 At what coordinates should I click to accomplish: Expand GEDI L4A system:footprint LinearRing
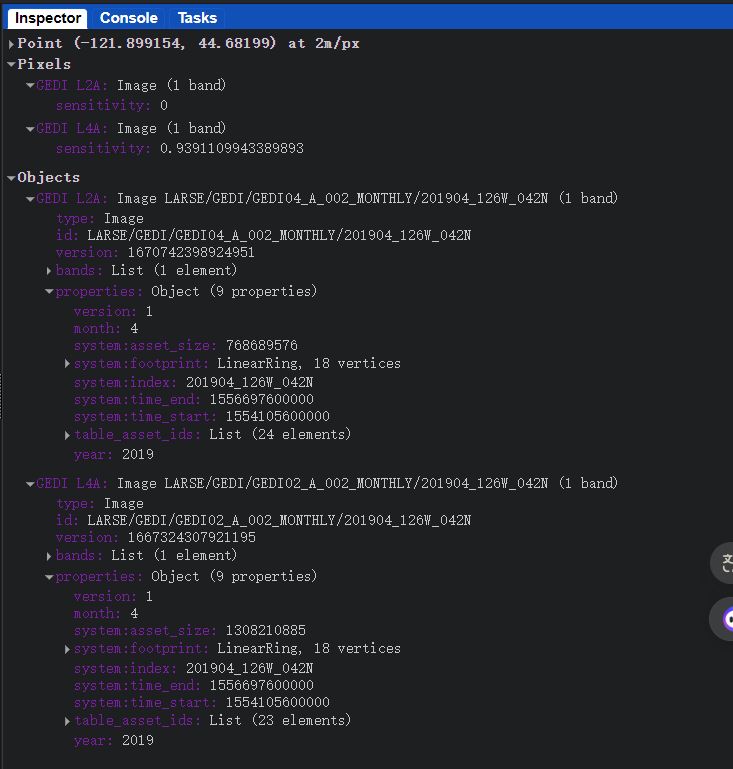67,649
